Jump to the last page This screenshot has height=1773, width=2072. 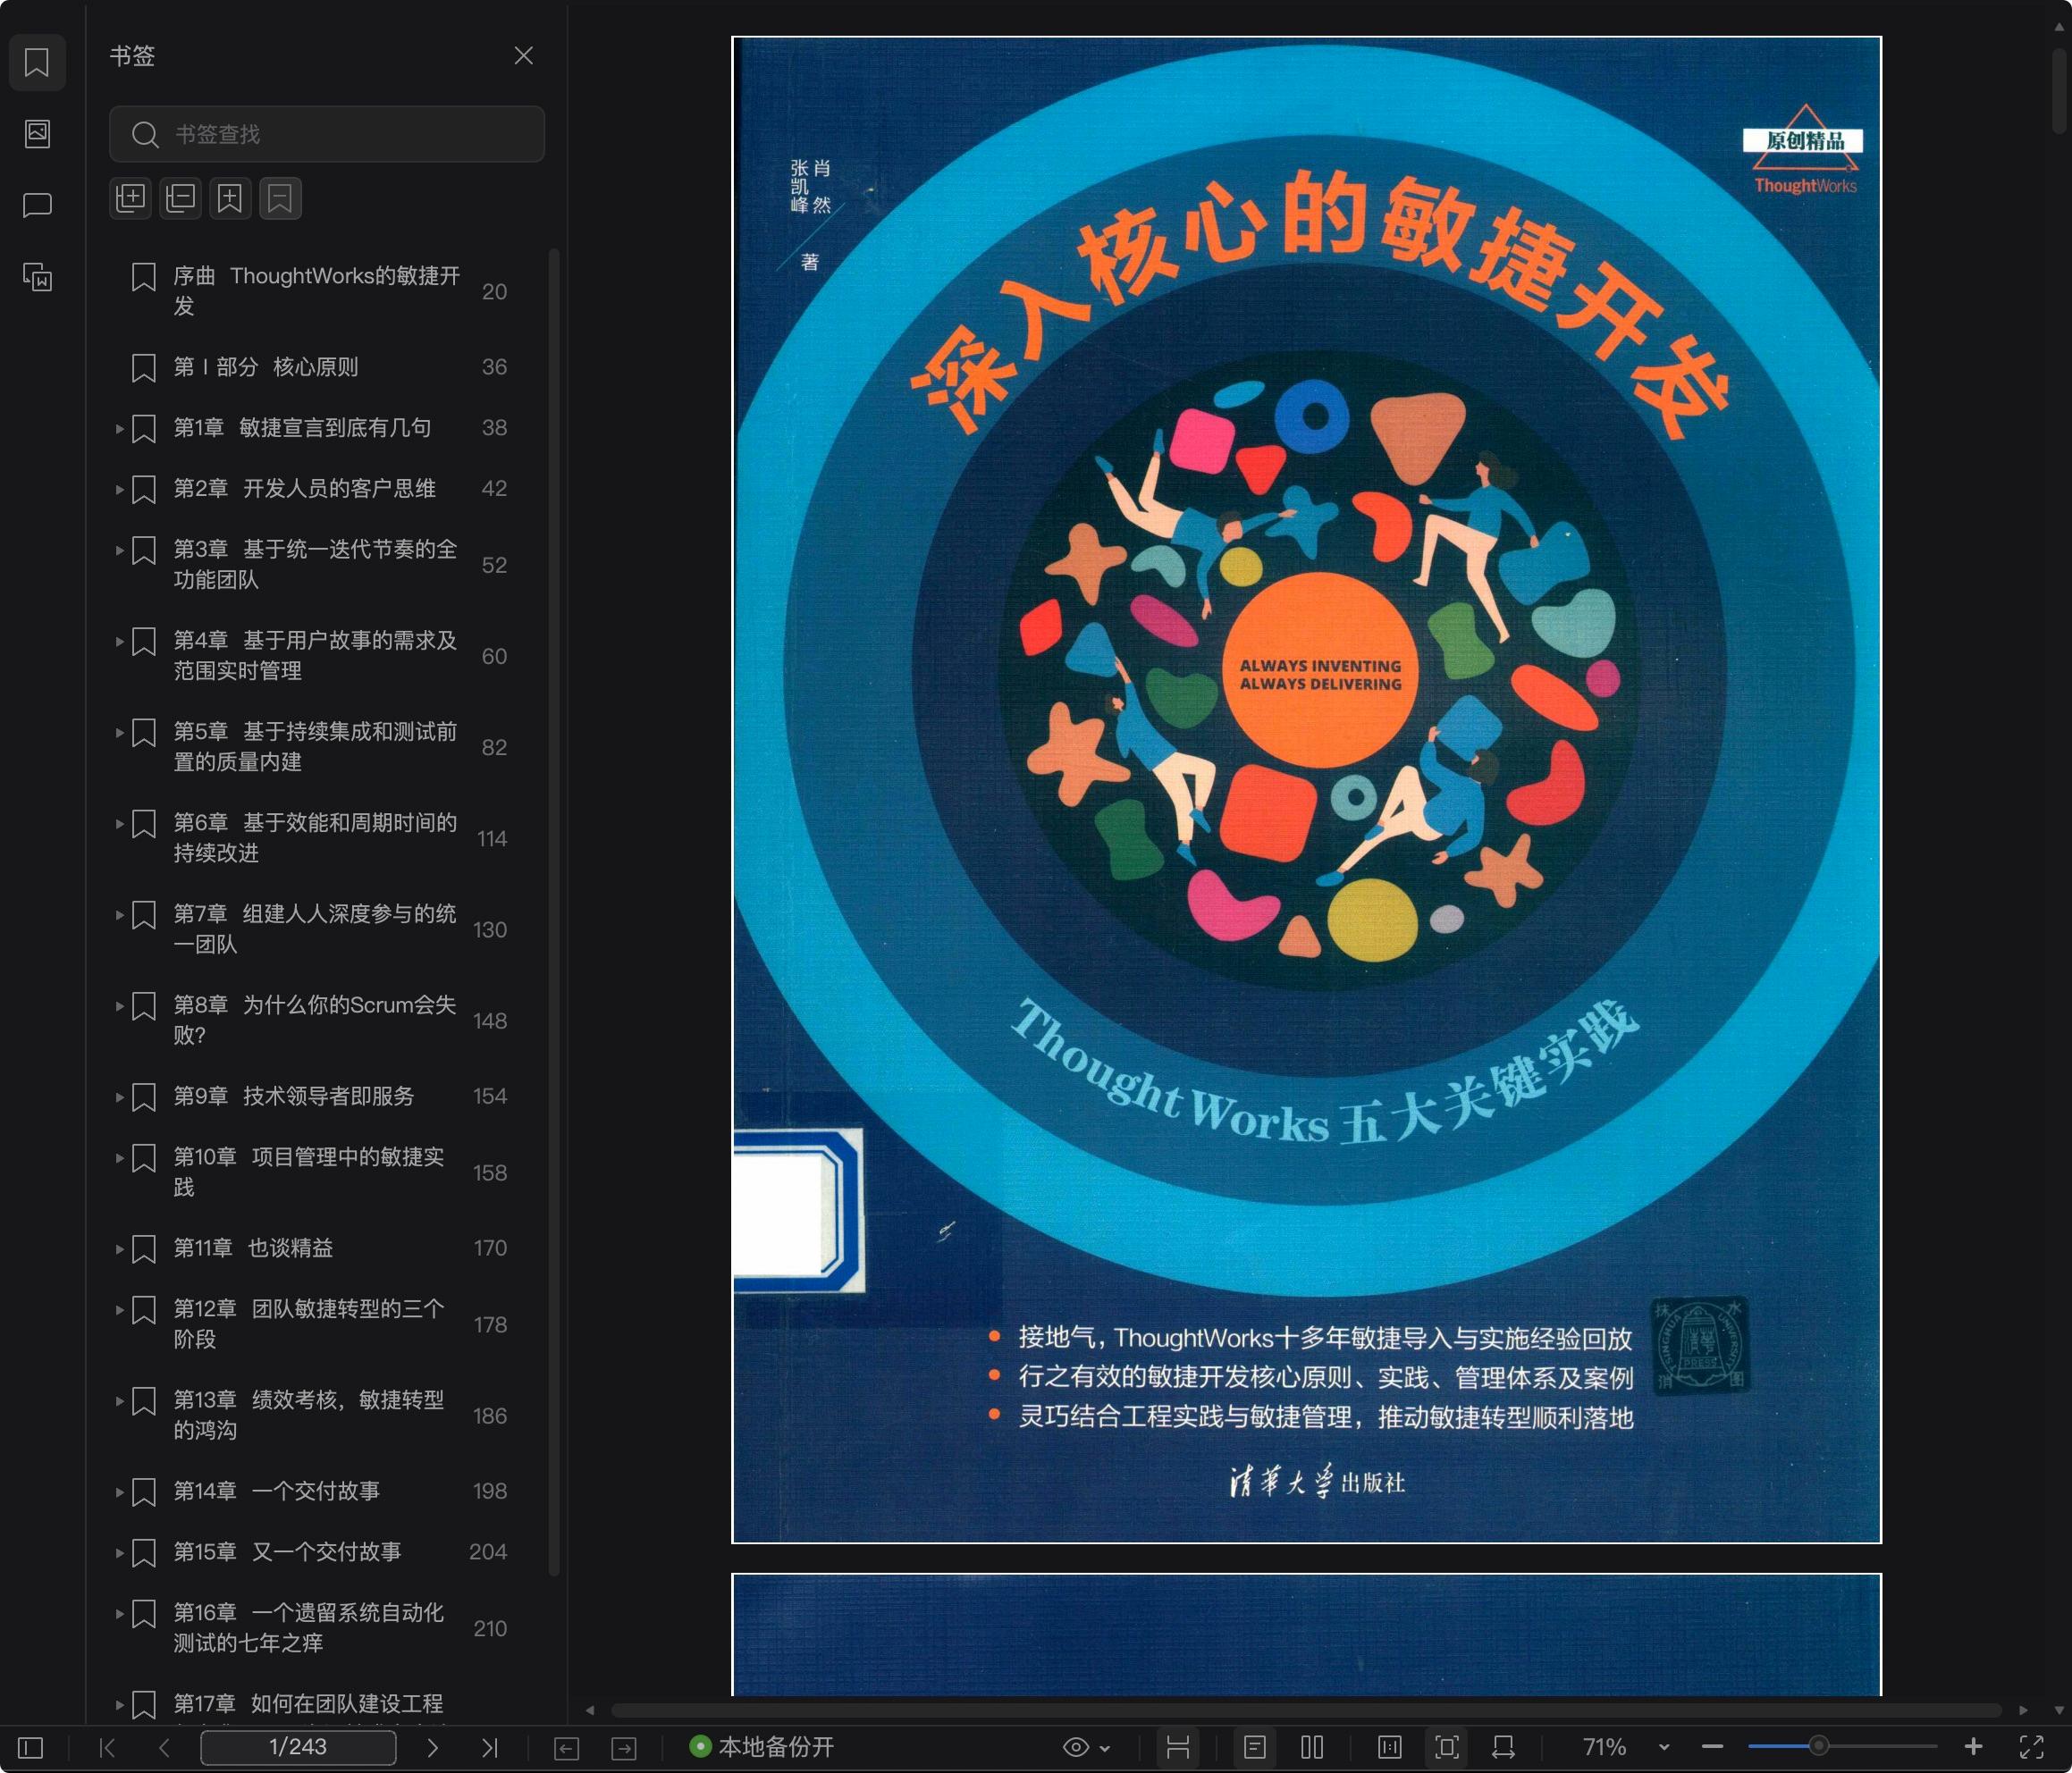pos(489,1747)
